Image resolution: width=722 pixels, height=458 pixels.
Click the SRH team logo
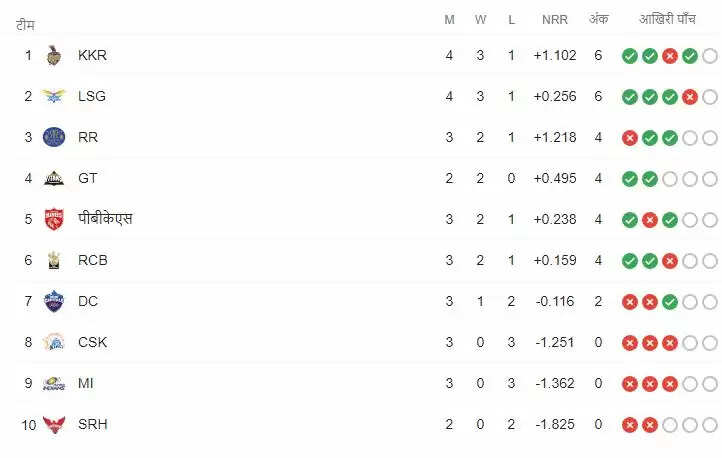point(53,424)
